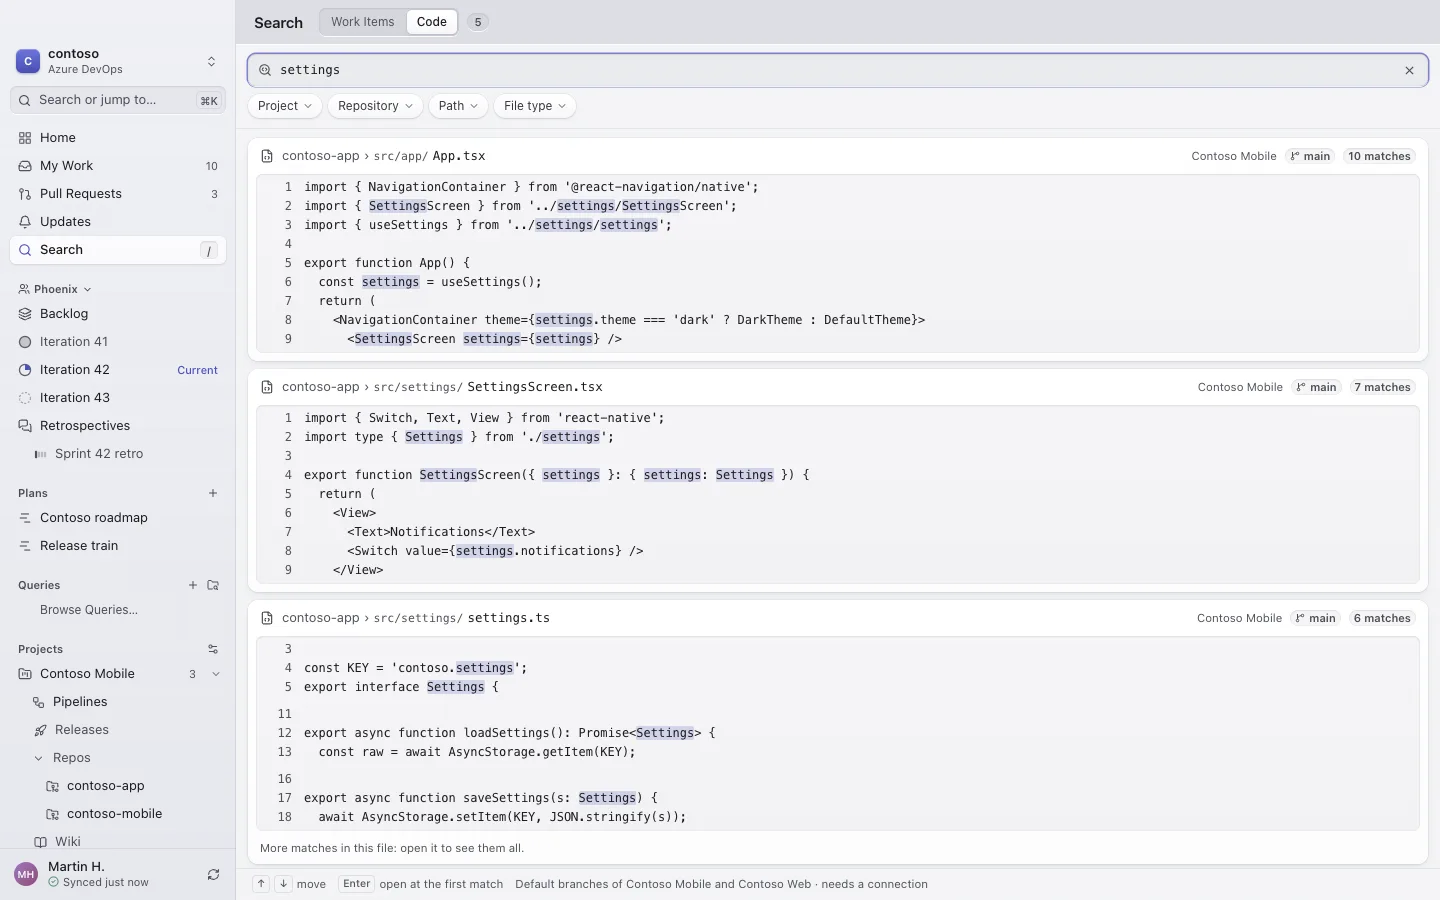Viewport: 1440px width, 900px height.
Task: Open the Path filter dropdown
Action: point(458,106)
